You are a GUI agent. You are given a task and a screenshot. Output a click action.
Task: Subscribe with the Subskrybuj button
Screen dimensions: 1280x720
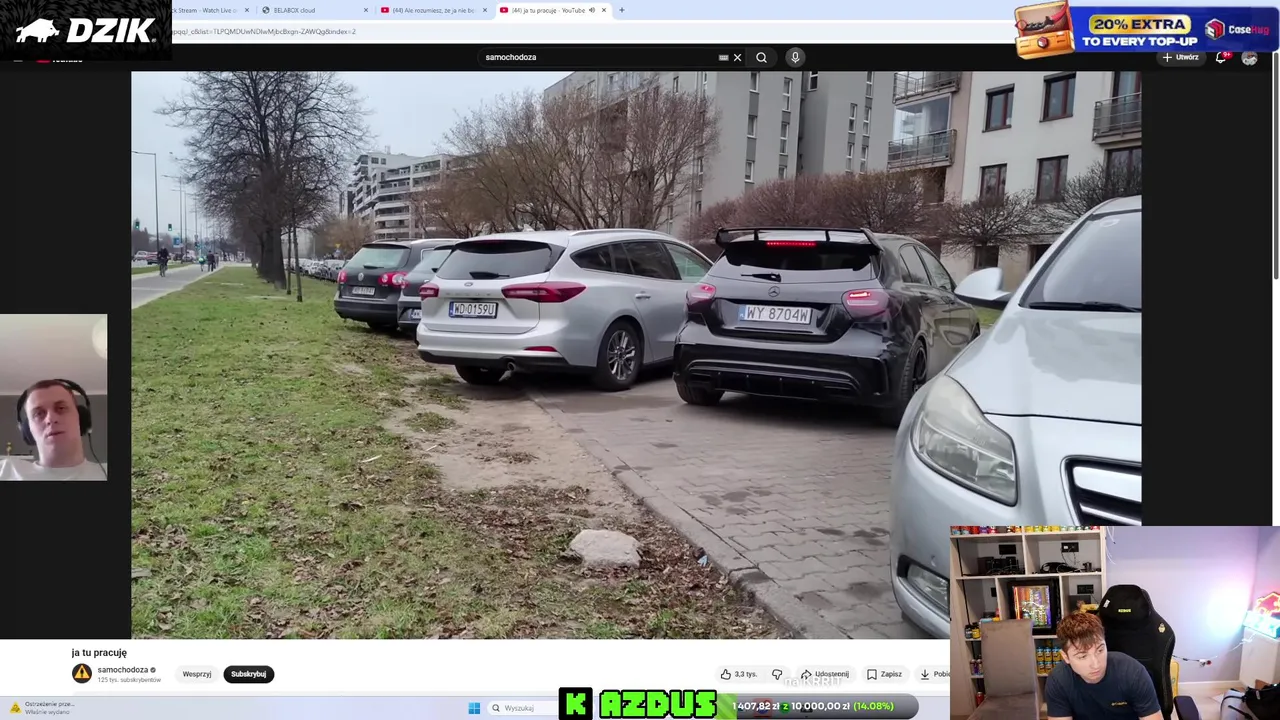point(248,674)
